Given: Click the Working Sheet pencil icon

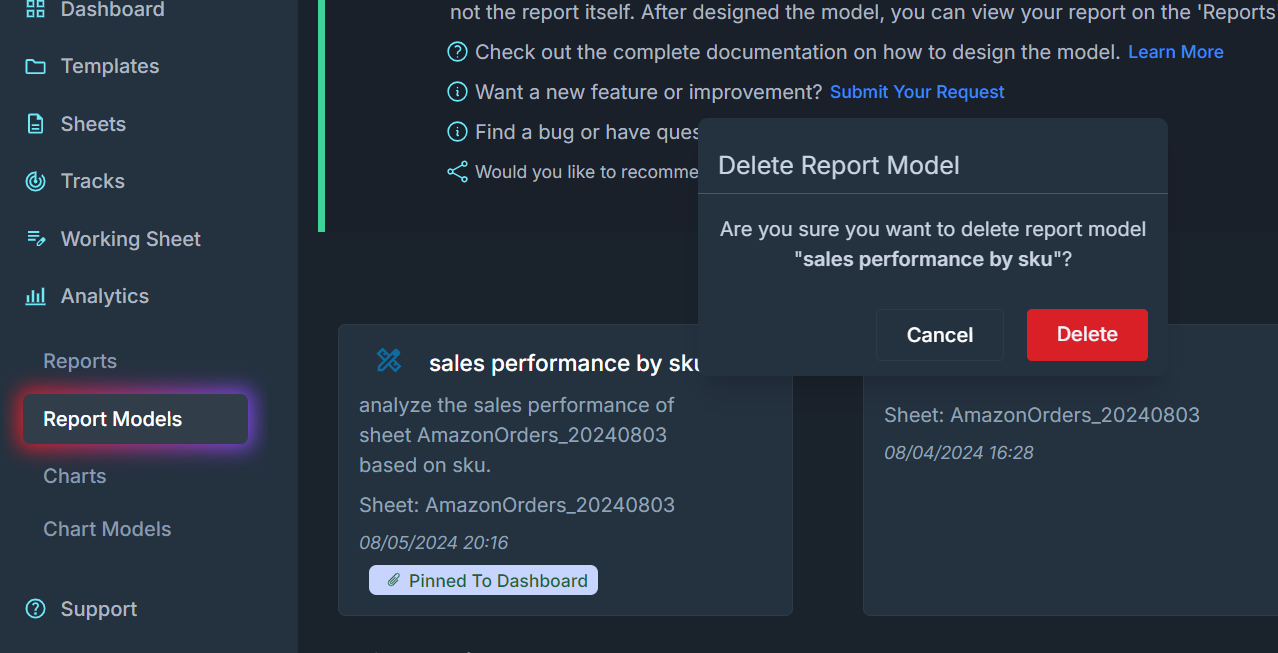Looking at the screenshot, I should click(x=35, y=239).
